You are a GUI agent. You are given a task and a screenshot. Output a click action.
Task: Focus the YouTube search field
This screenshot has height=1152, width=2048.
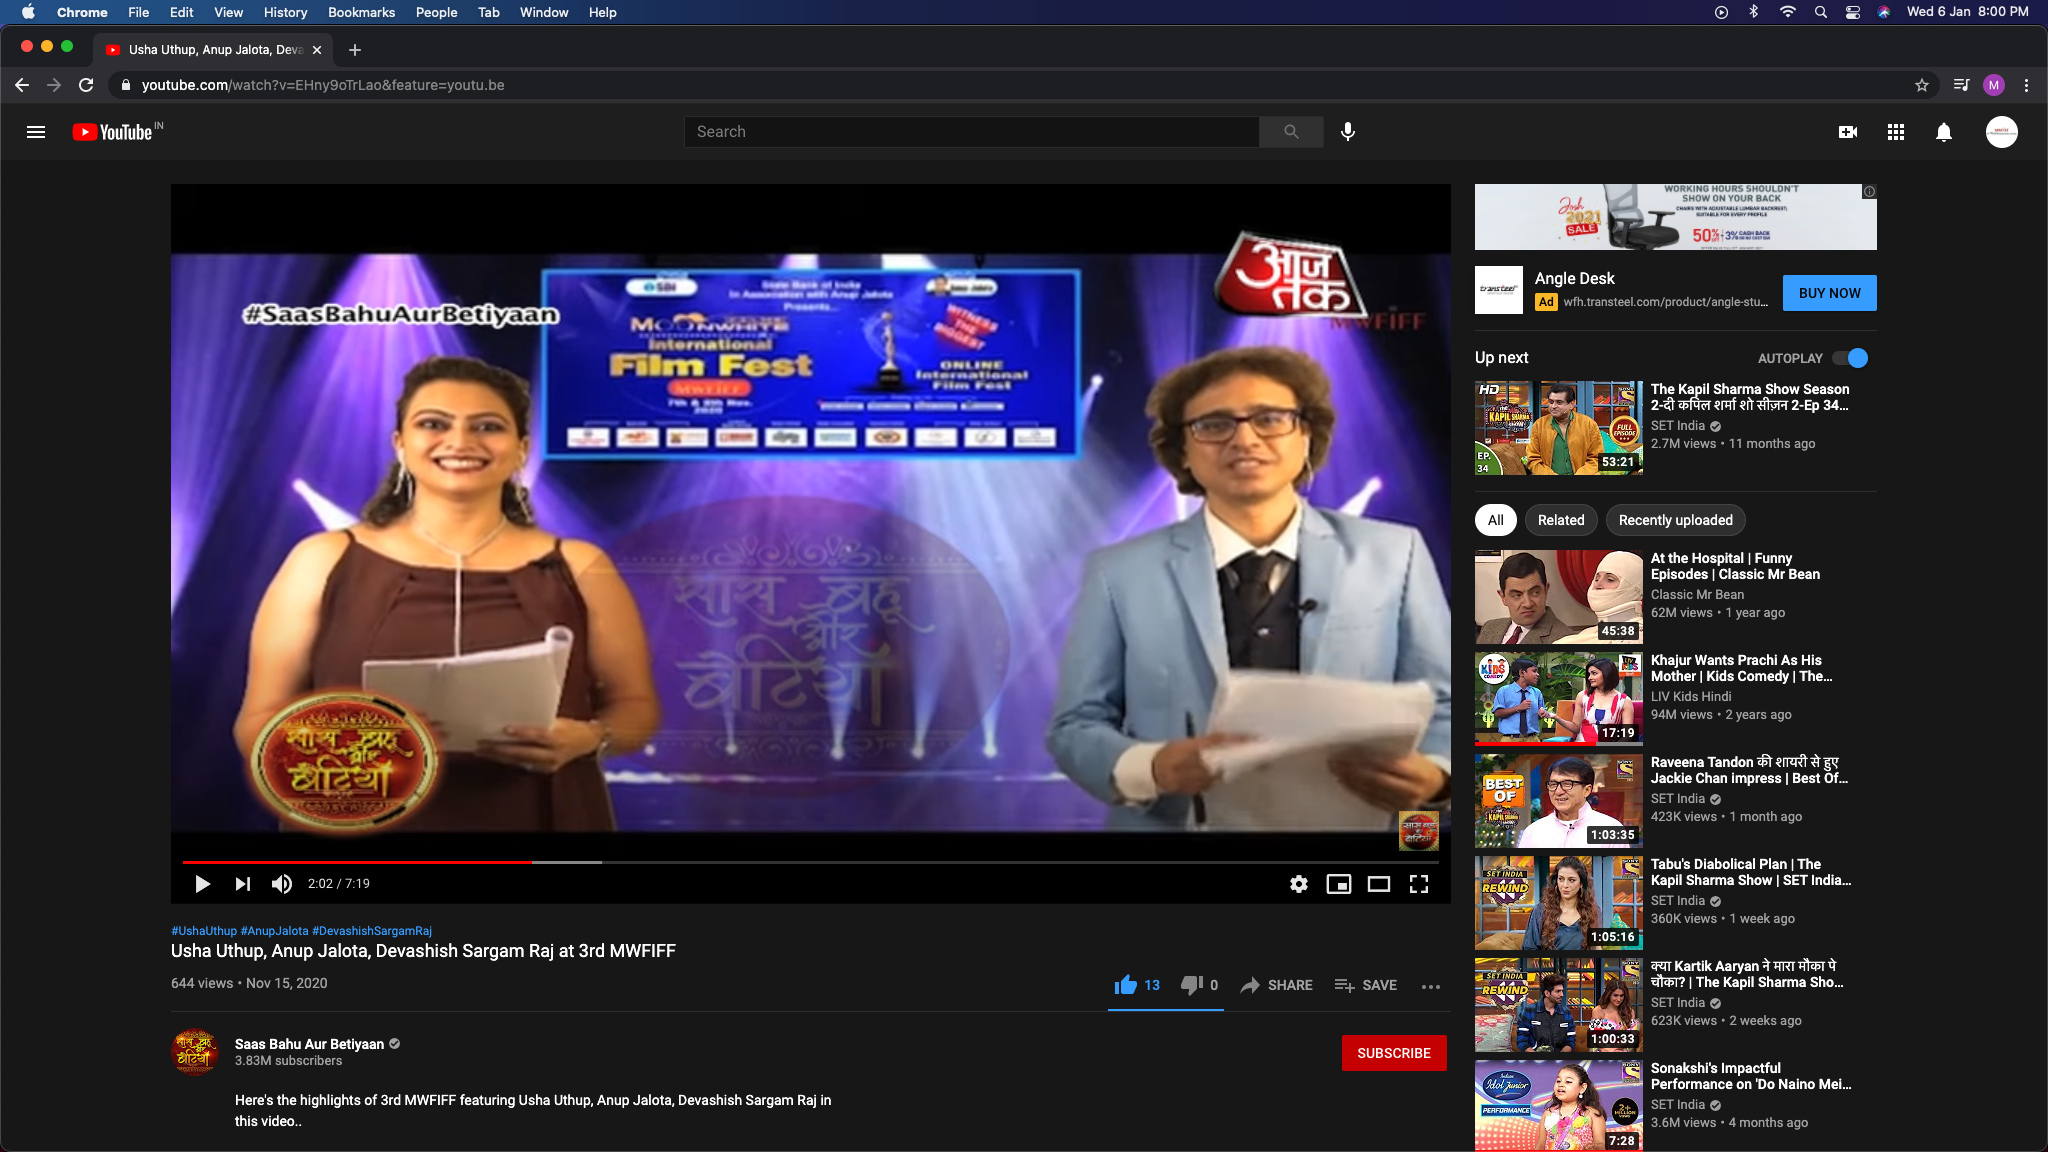[x=972, y=132]
